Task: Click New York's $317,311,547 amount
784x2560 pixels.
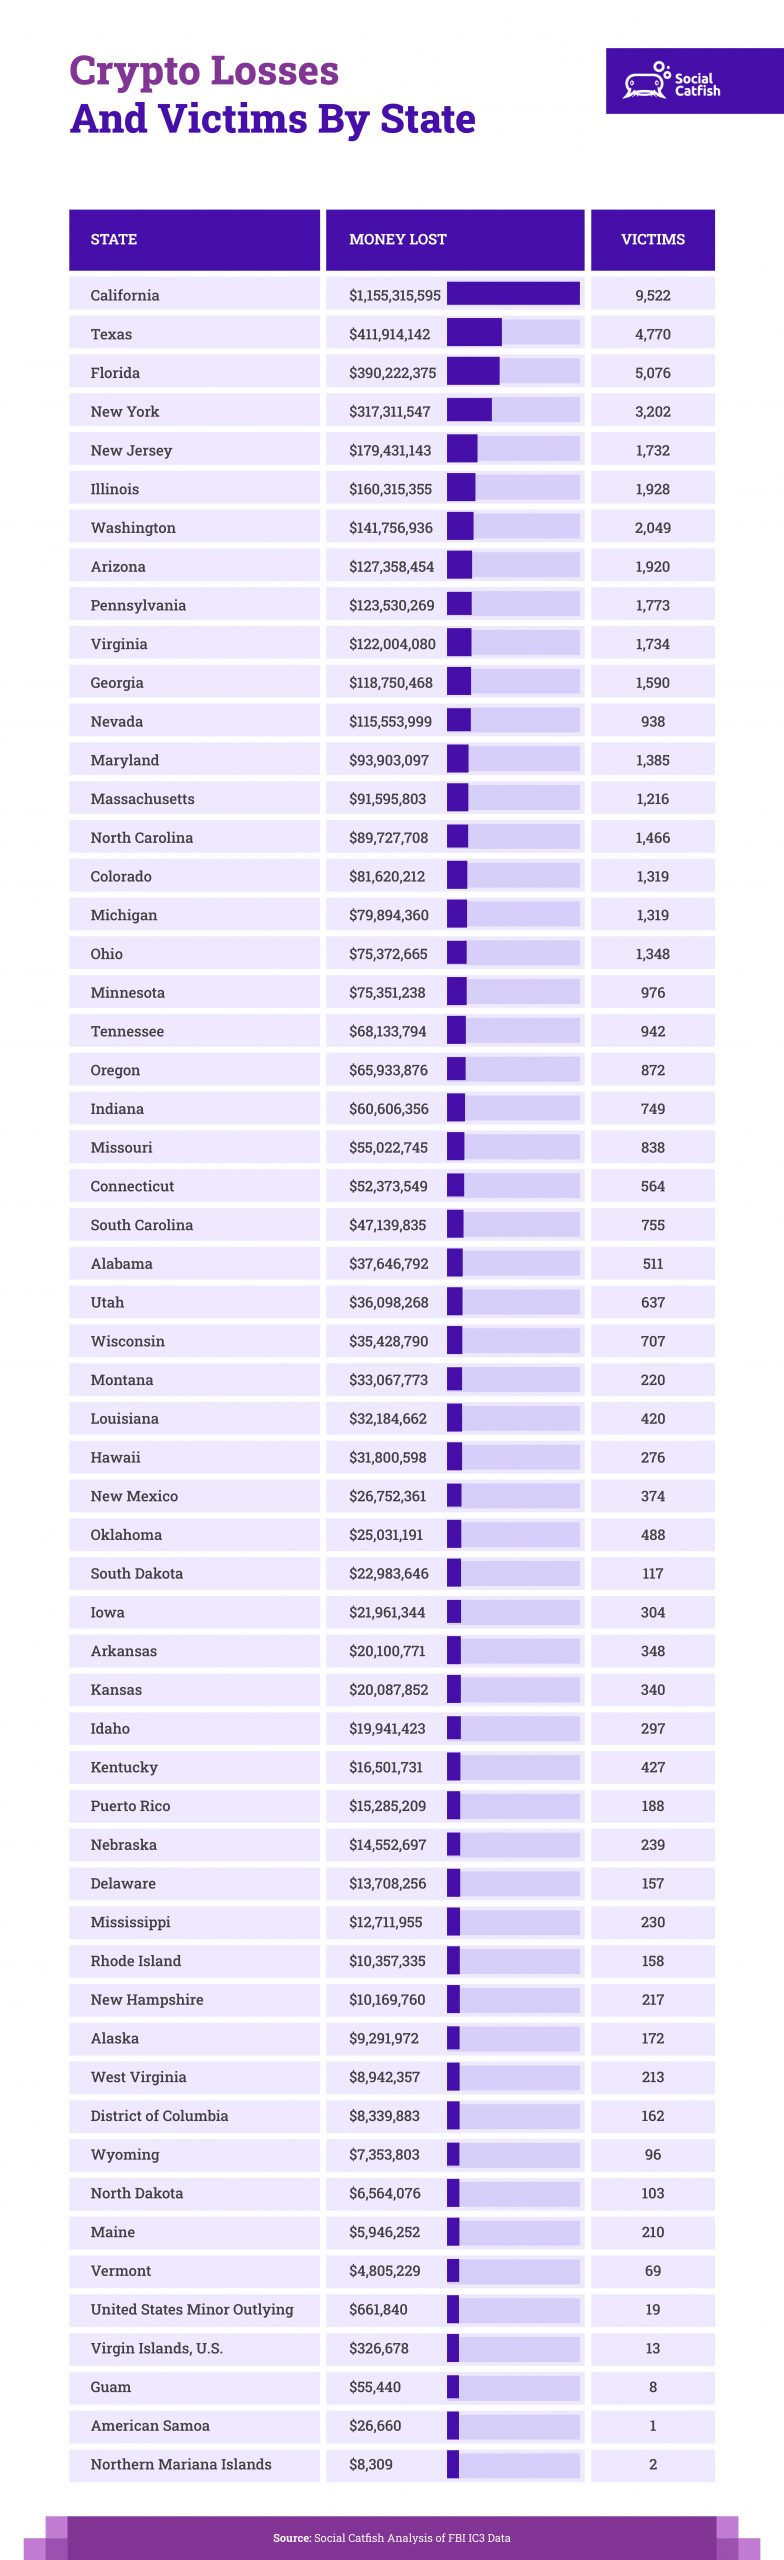Action: [x=389, y=412]
